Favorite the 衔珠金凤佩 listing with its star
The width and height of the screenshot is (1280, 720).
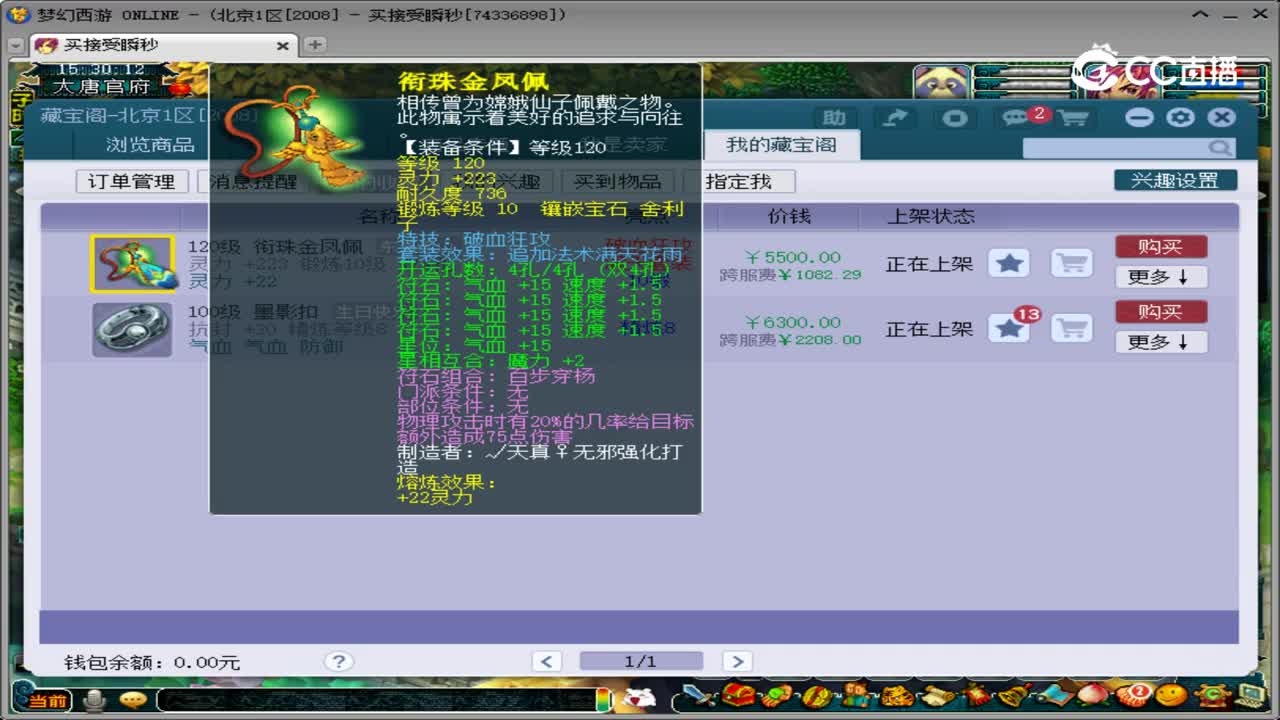coord(1009,263)
